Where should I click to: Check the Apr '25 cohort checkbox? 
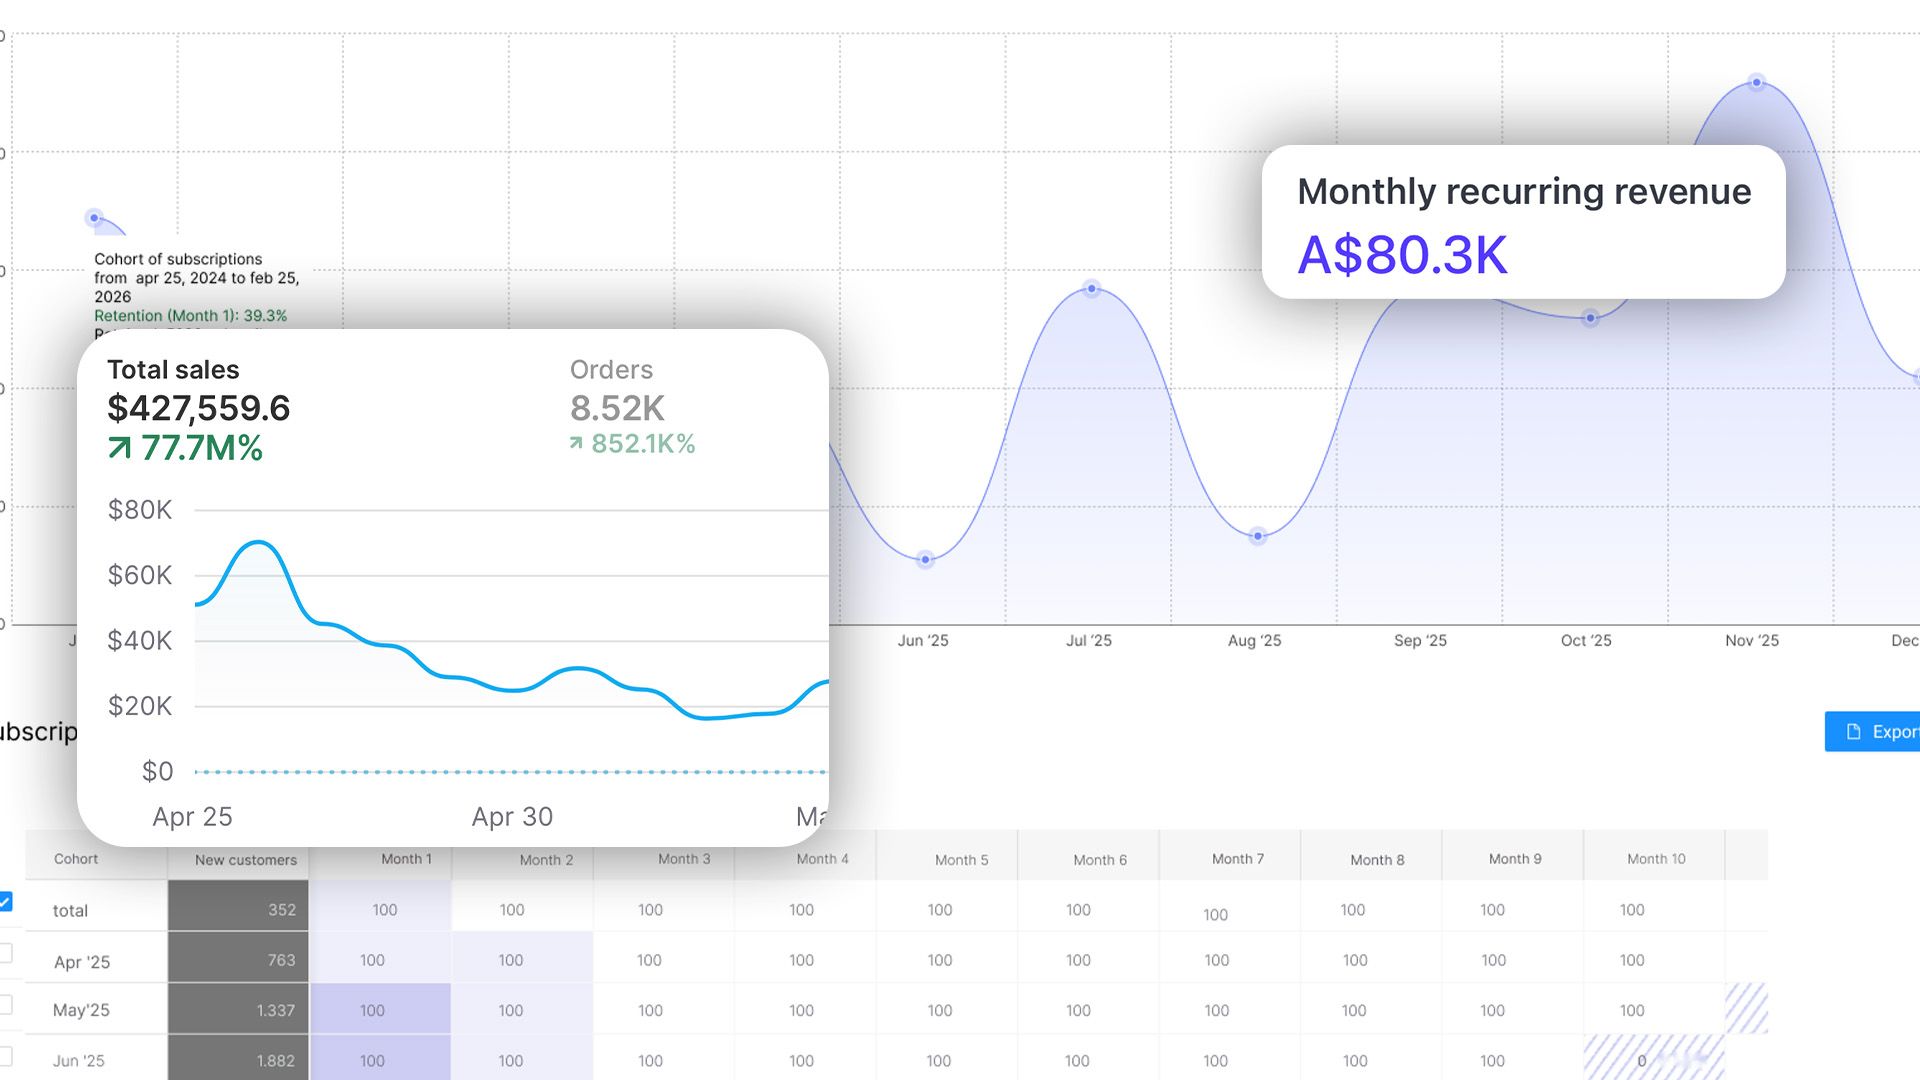click(x=5, y=953)
